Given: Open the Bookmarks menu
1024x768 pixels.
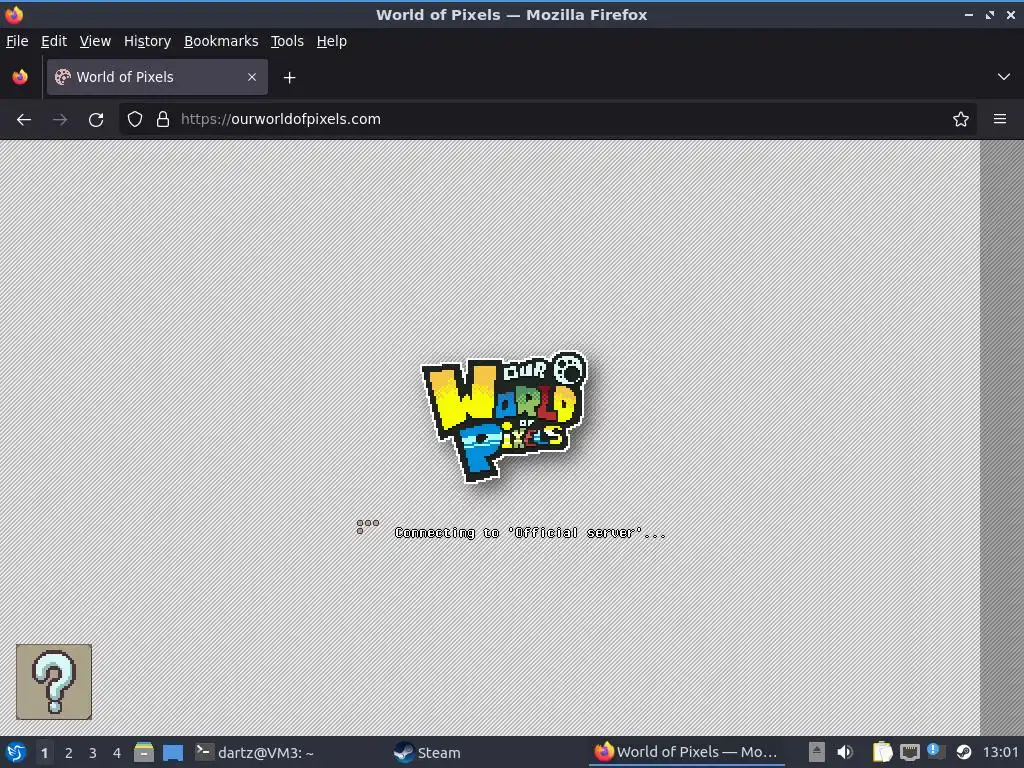Looking at the screenshot, I should [221, 41].
